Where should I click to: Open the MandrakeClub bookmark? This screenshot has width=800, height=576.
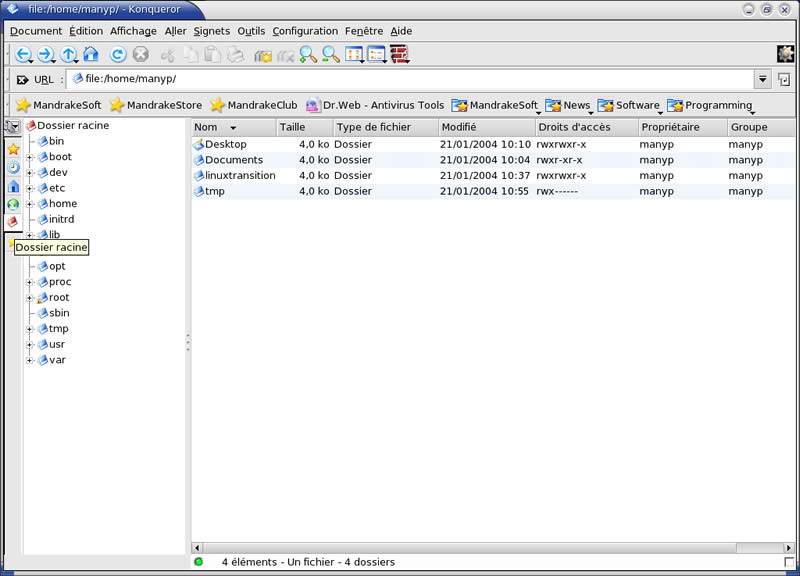tap(254, 105)
